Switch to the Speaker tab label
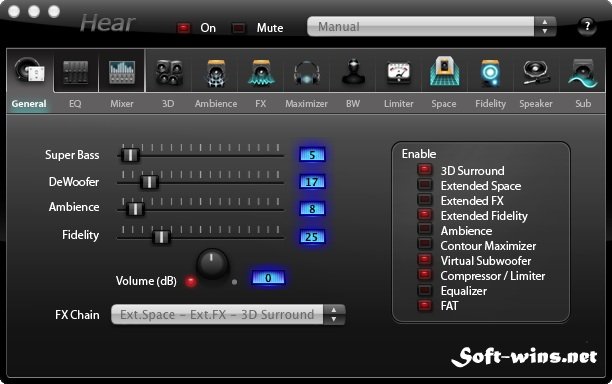 click(x=536, y=104)
